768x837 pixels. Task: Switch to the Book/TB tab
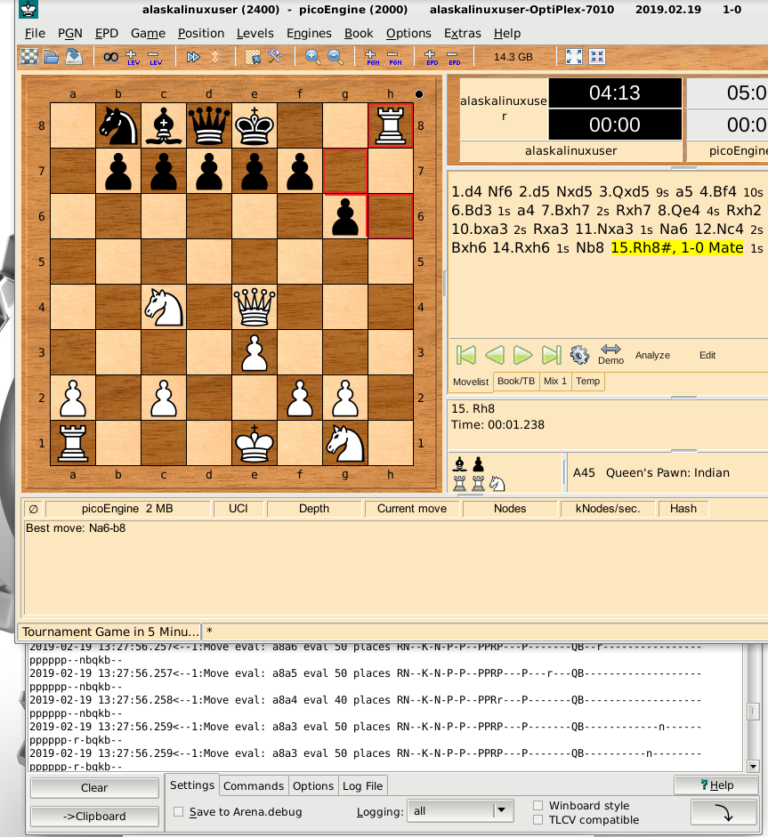pyautogui.click(x=516, y=381)
